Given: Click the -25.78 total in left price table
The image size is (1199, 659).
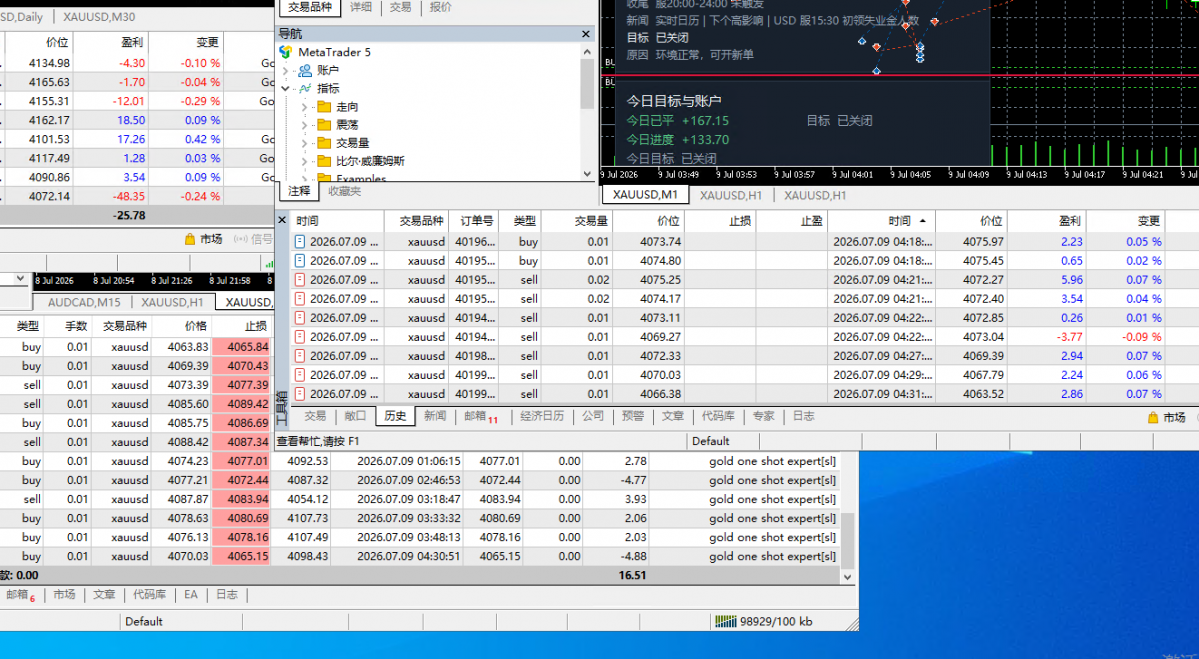Looking at the screenshot, I should click(x=128, y=216).
